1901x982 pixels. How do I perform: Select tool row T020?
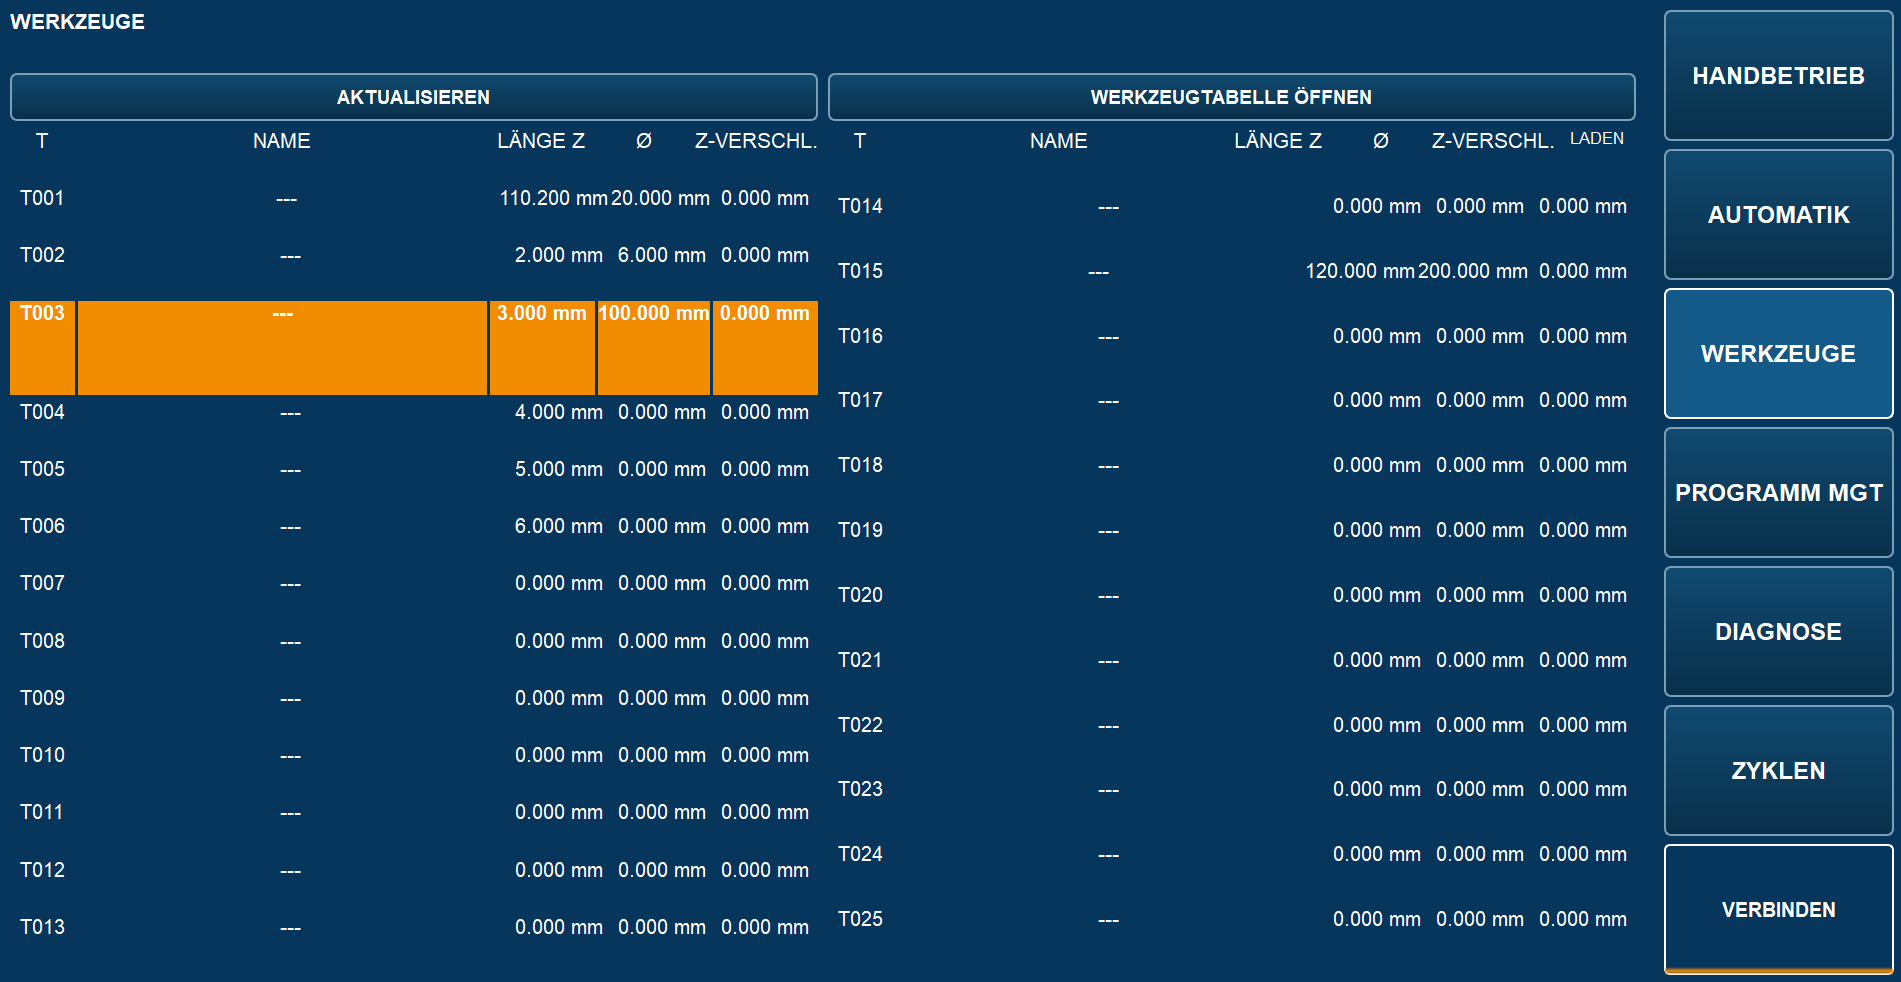(1232, 595)
